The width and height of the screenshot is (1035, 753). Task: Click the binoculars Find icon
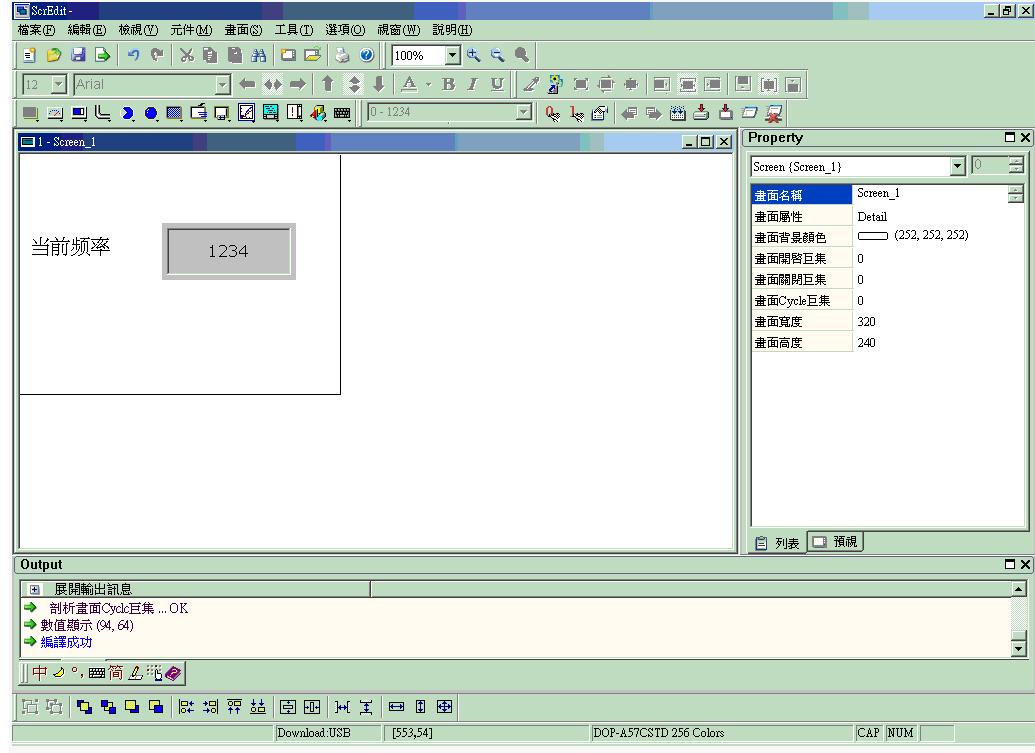pos(258,56)
